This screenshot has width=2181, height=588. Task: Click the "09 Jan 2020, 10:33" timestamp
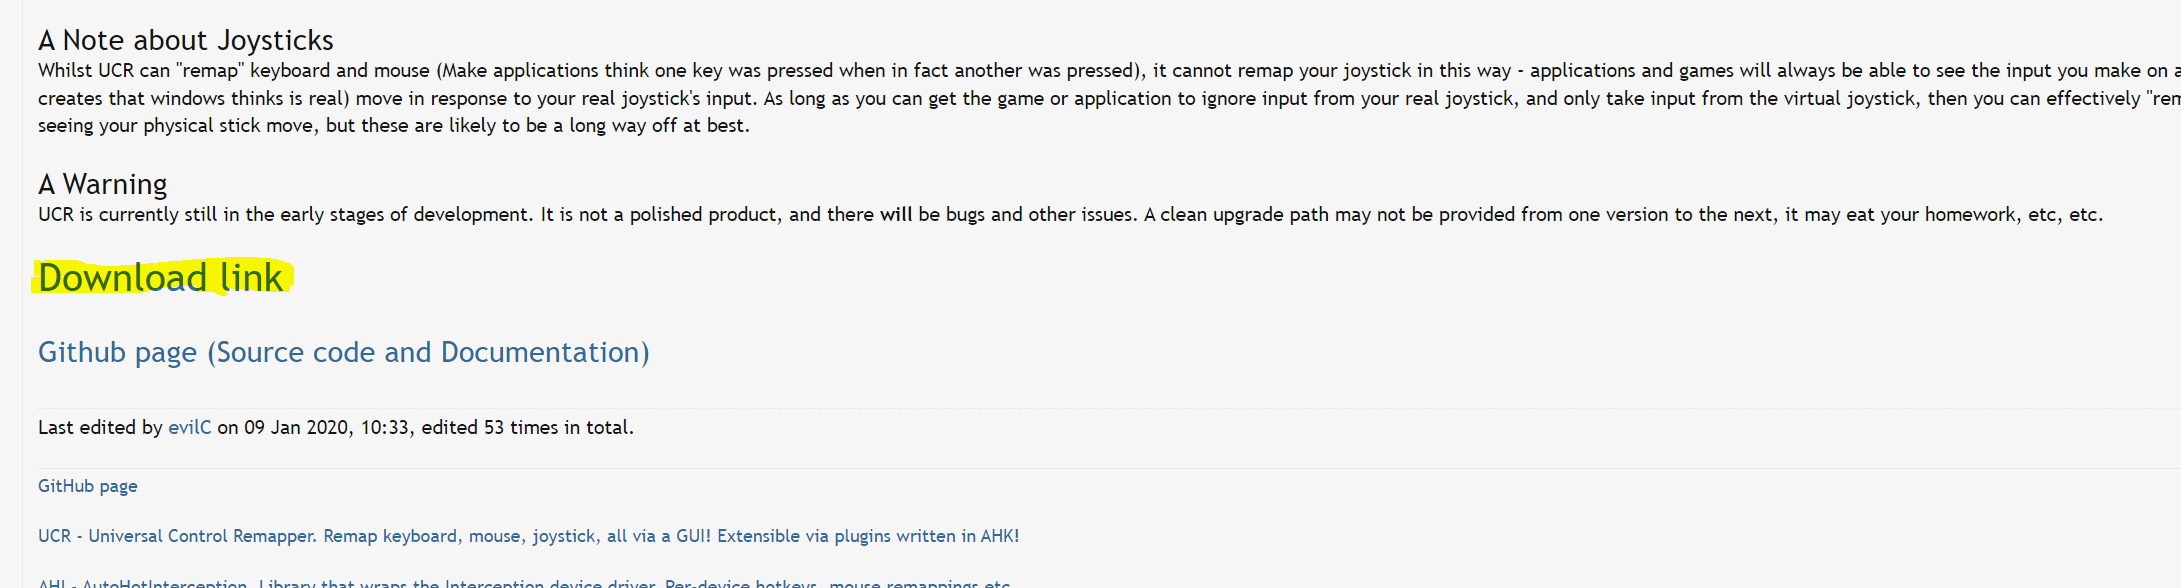click(x=327, y=427)
